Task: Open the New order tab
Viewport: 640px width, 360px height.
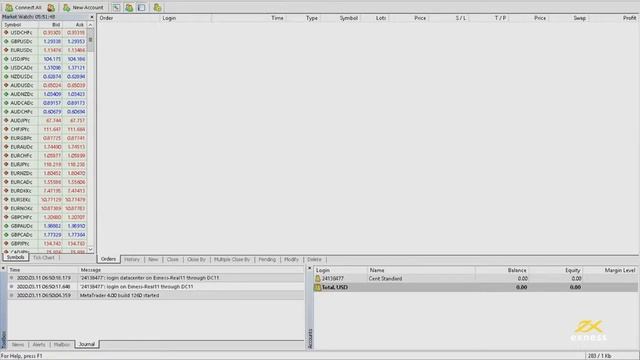Action: click(153, 260)
